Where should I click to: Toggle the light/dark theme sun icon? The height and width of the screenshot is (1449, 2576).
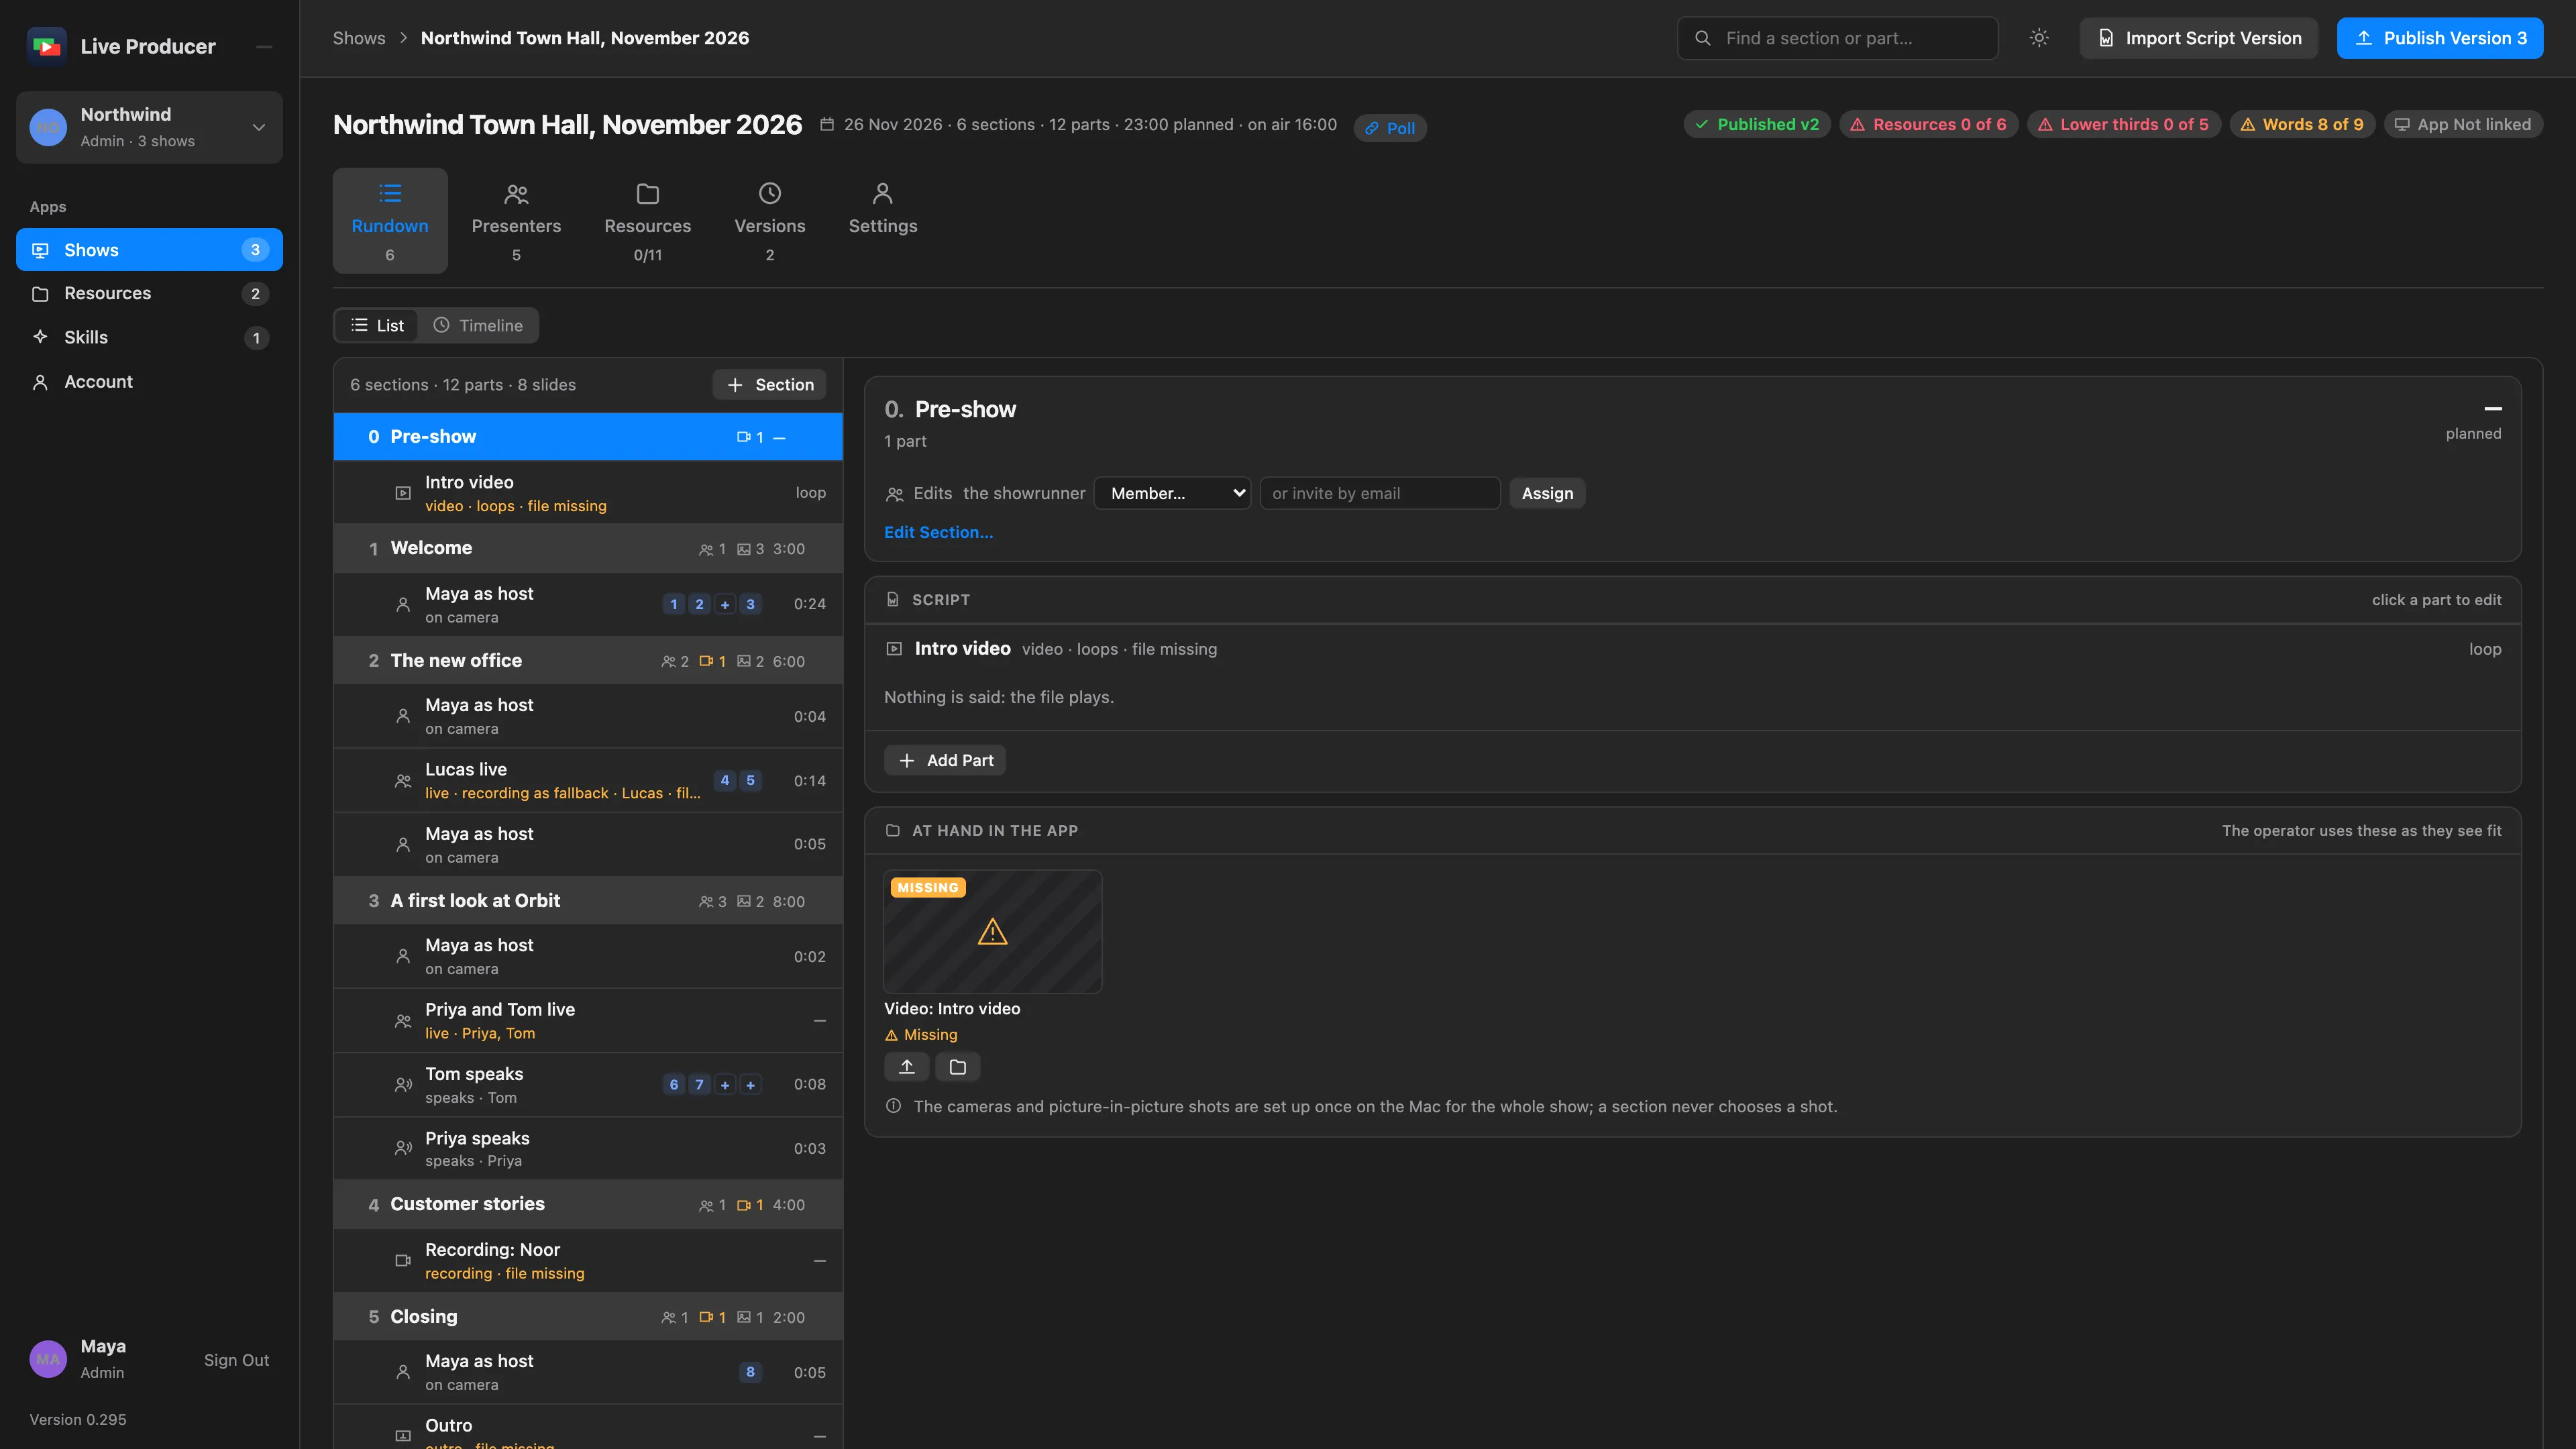(2039, 38)
